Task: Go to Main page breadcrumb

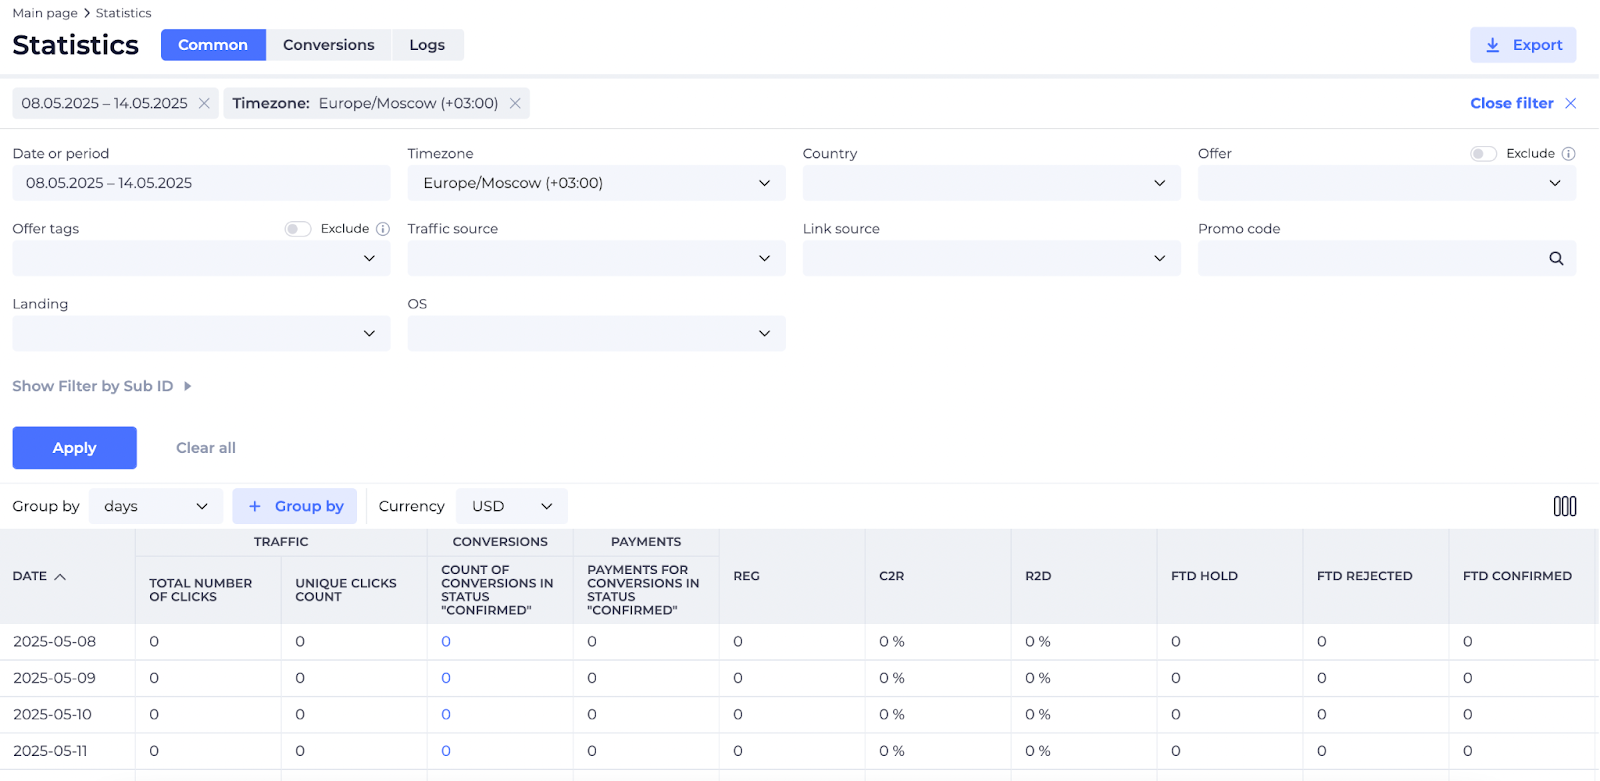Action: pyautogui.click(x=45, y=13)
